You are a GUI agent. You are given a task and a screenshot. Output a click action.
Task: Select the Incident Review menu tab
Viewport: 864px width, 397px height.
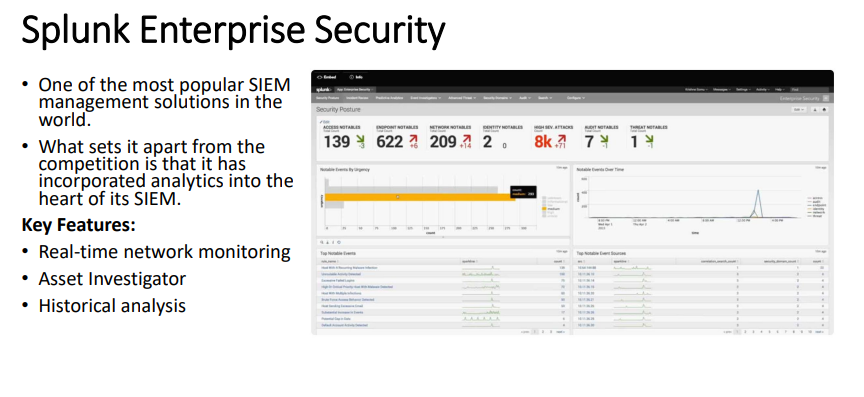click(x=357, y=98)
